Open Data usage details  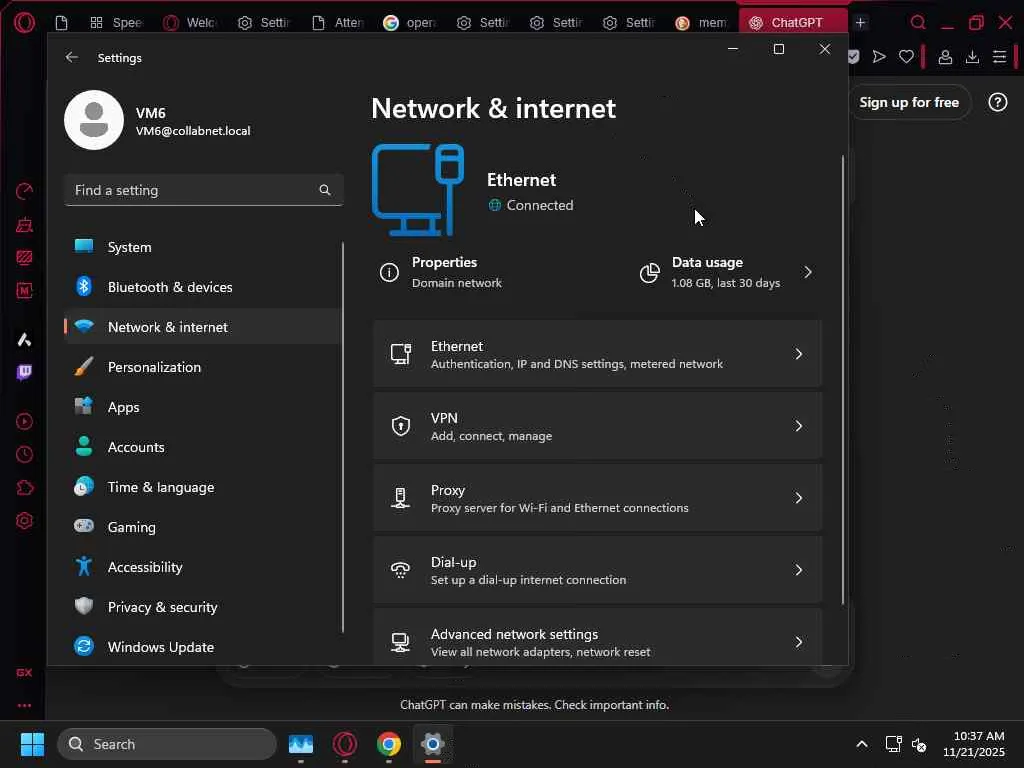click(x=727, y=272)
